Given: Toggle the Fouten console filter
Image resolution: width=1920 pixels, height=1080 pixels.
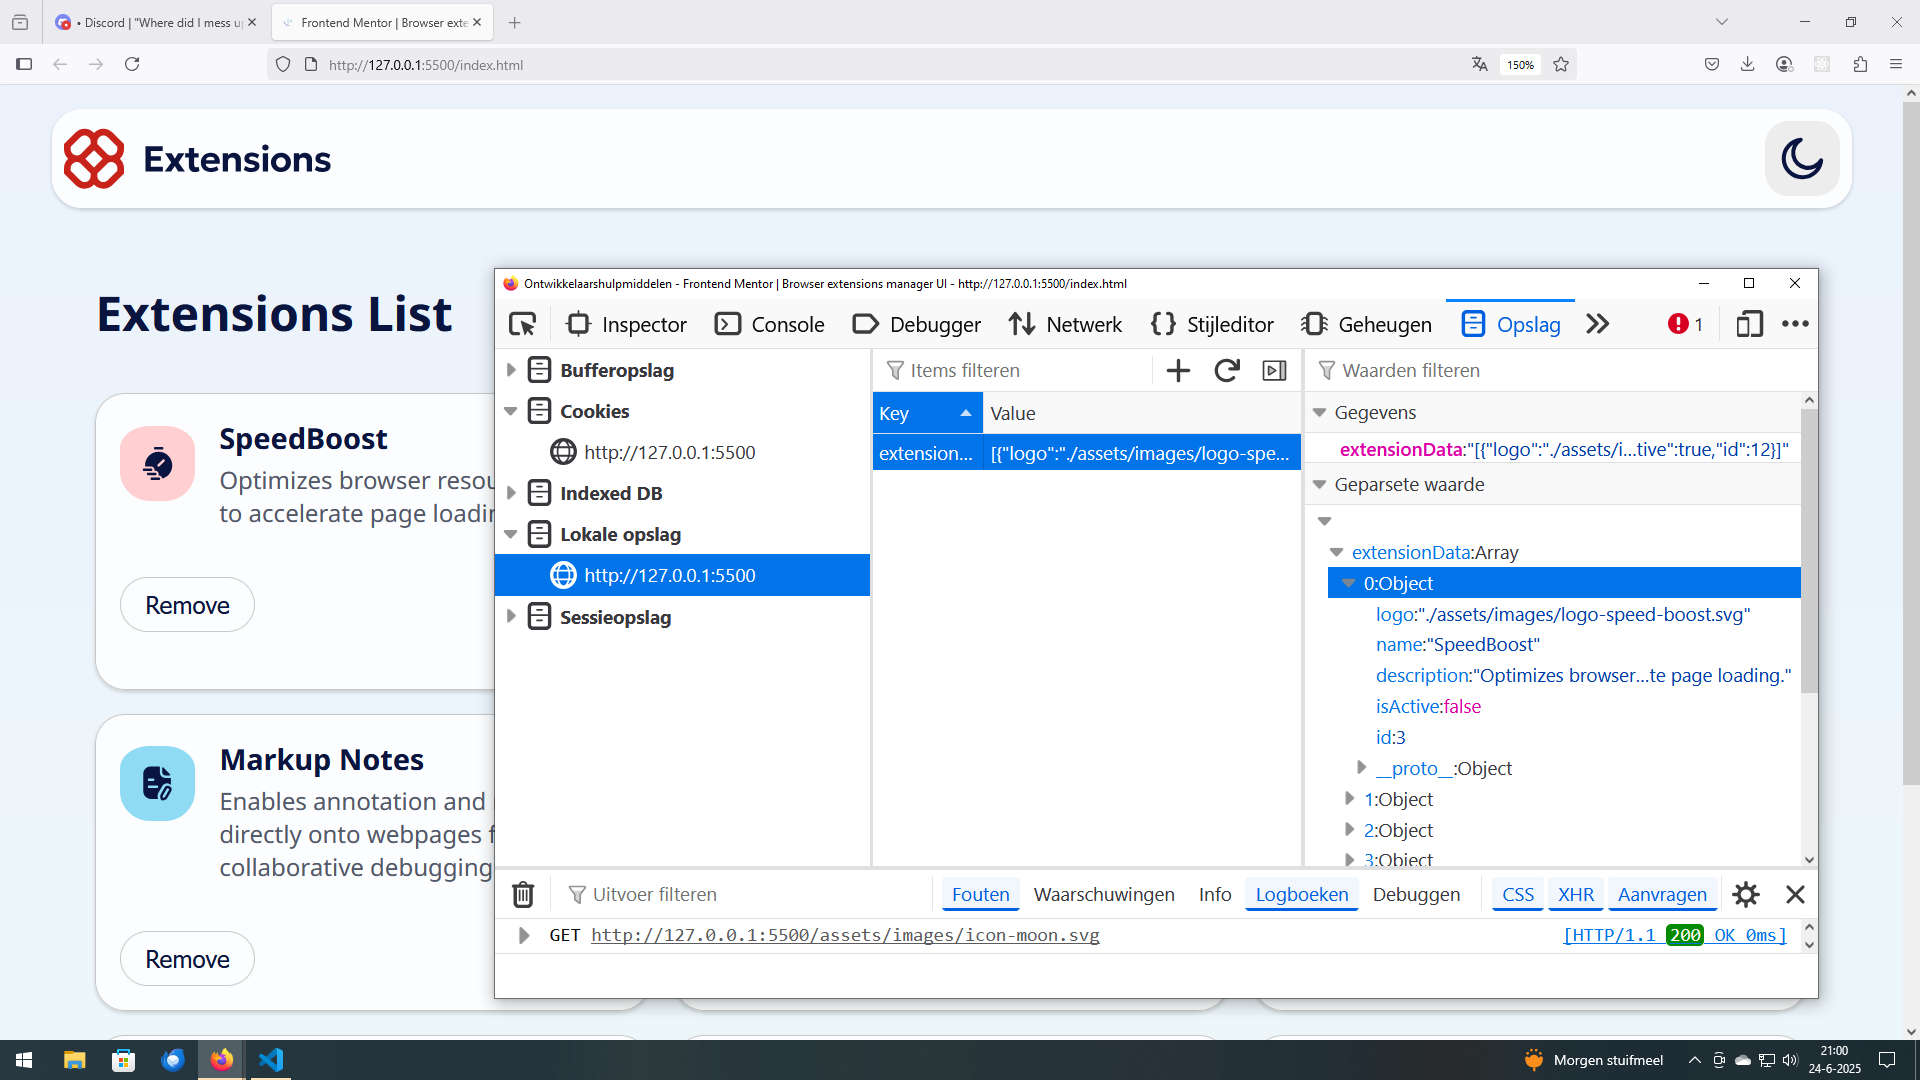Looking at the screenshot, I should click(x=980, y=894).
